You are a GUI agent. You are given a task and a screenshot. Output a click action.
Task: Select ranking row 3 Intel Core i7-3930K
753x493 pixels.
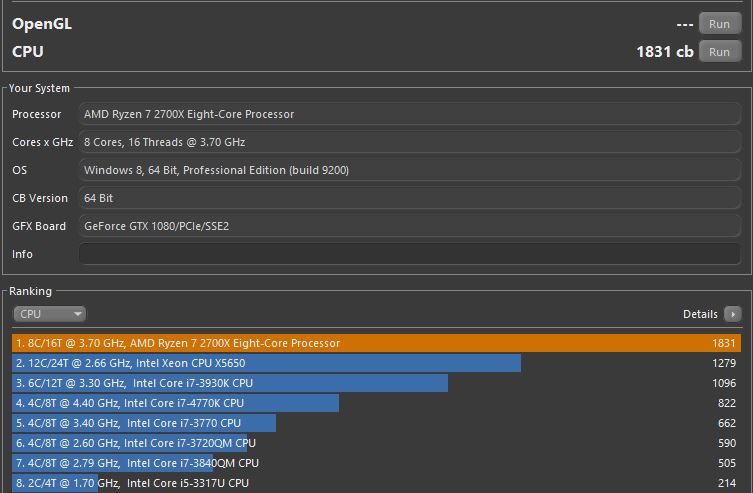tap(376, 383)
